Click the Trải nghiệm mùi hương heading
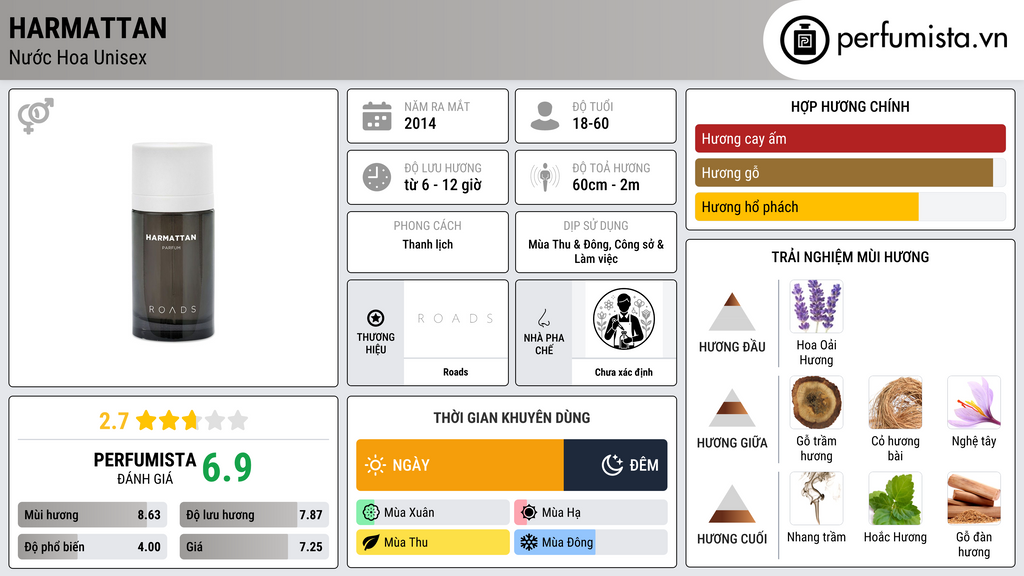The width and height of the screenshot is (1024, 576). pyautogui.click(x=850, y=257)
